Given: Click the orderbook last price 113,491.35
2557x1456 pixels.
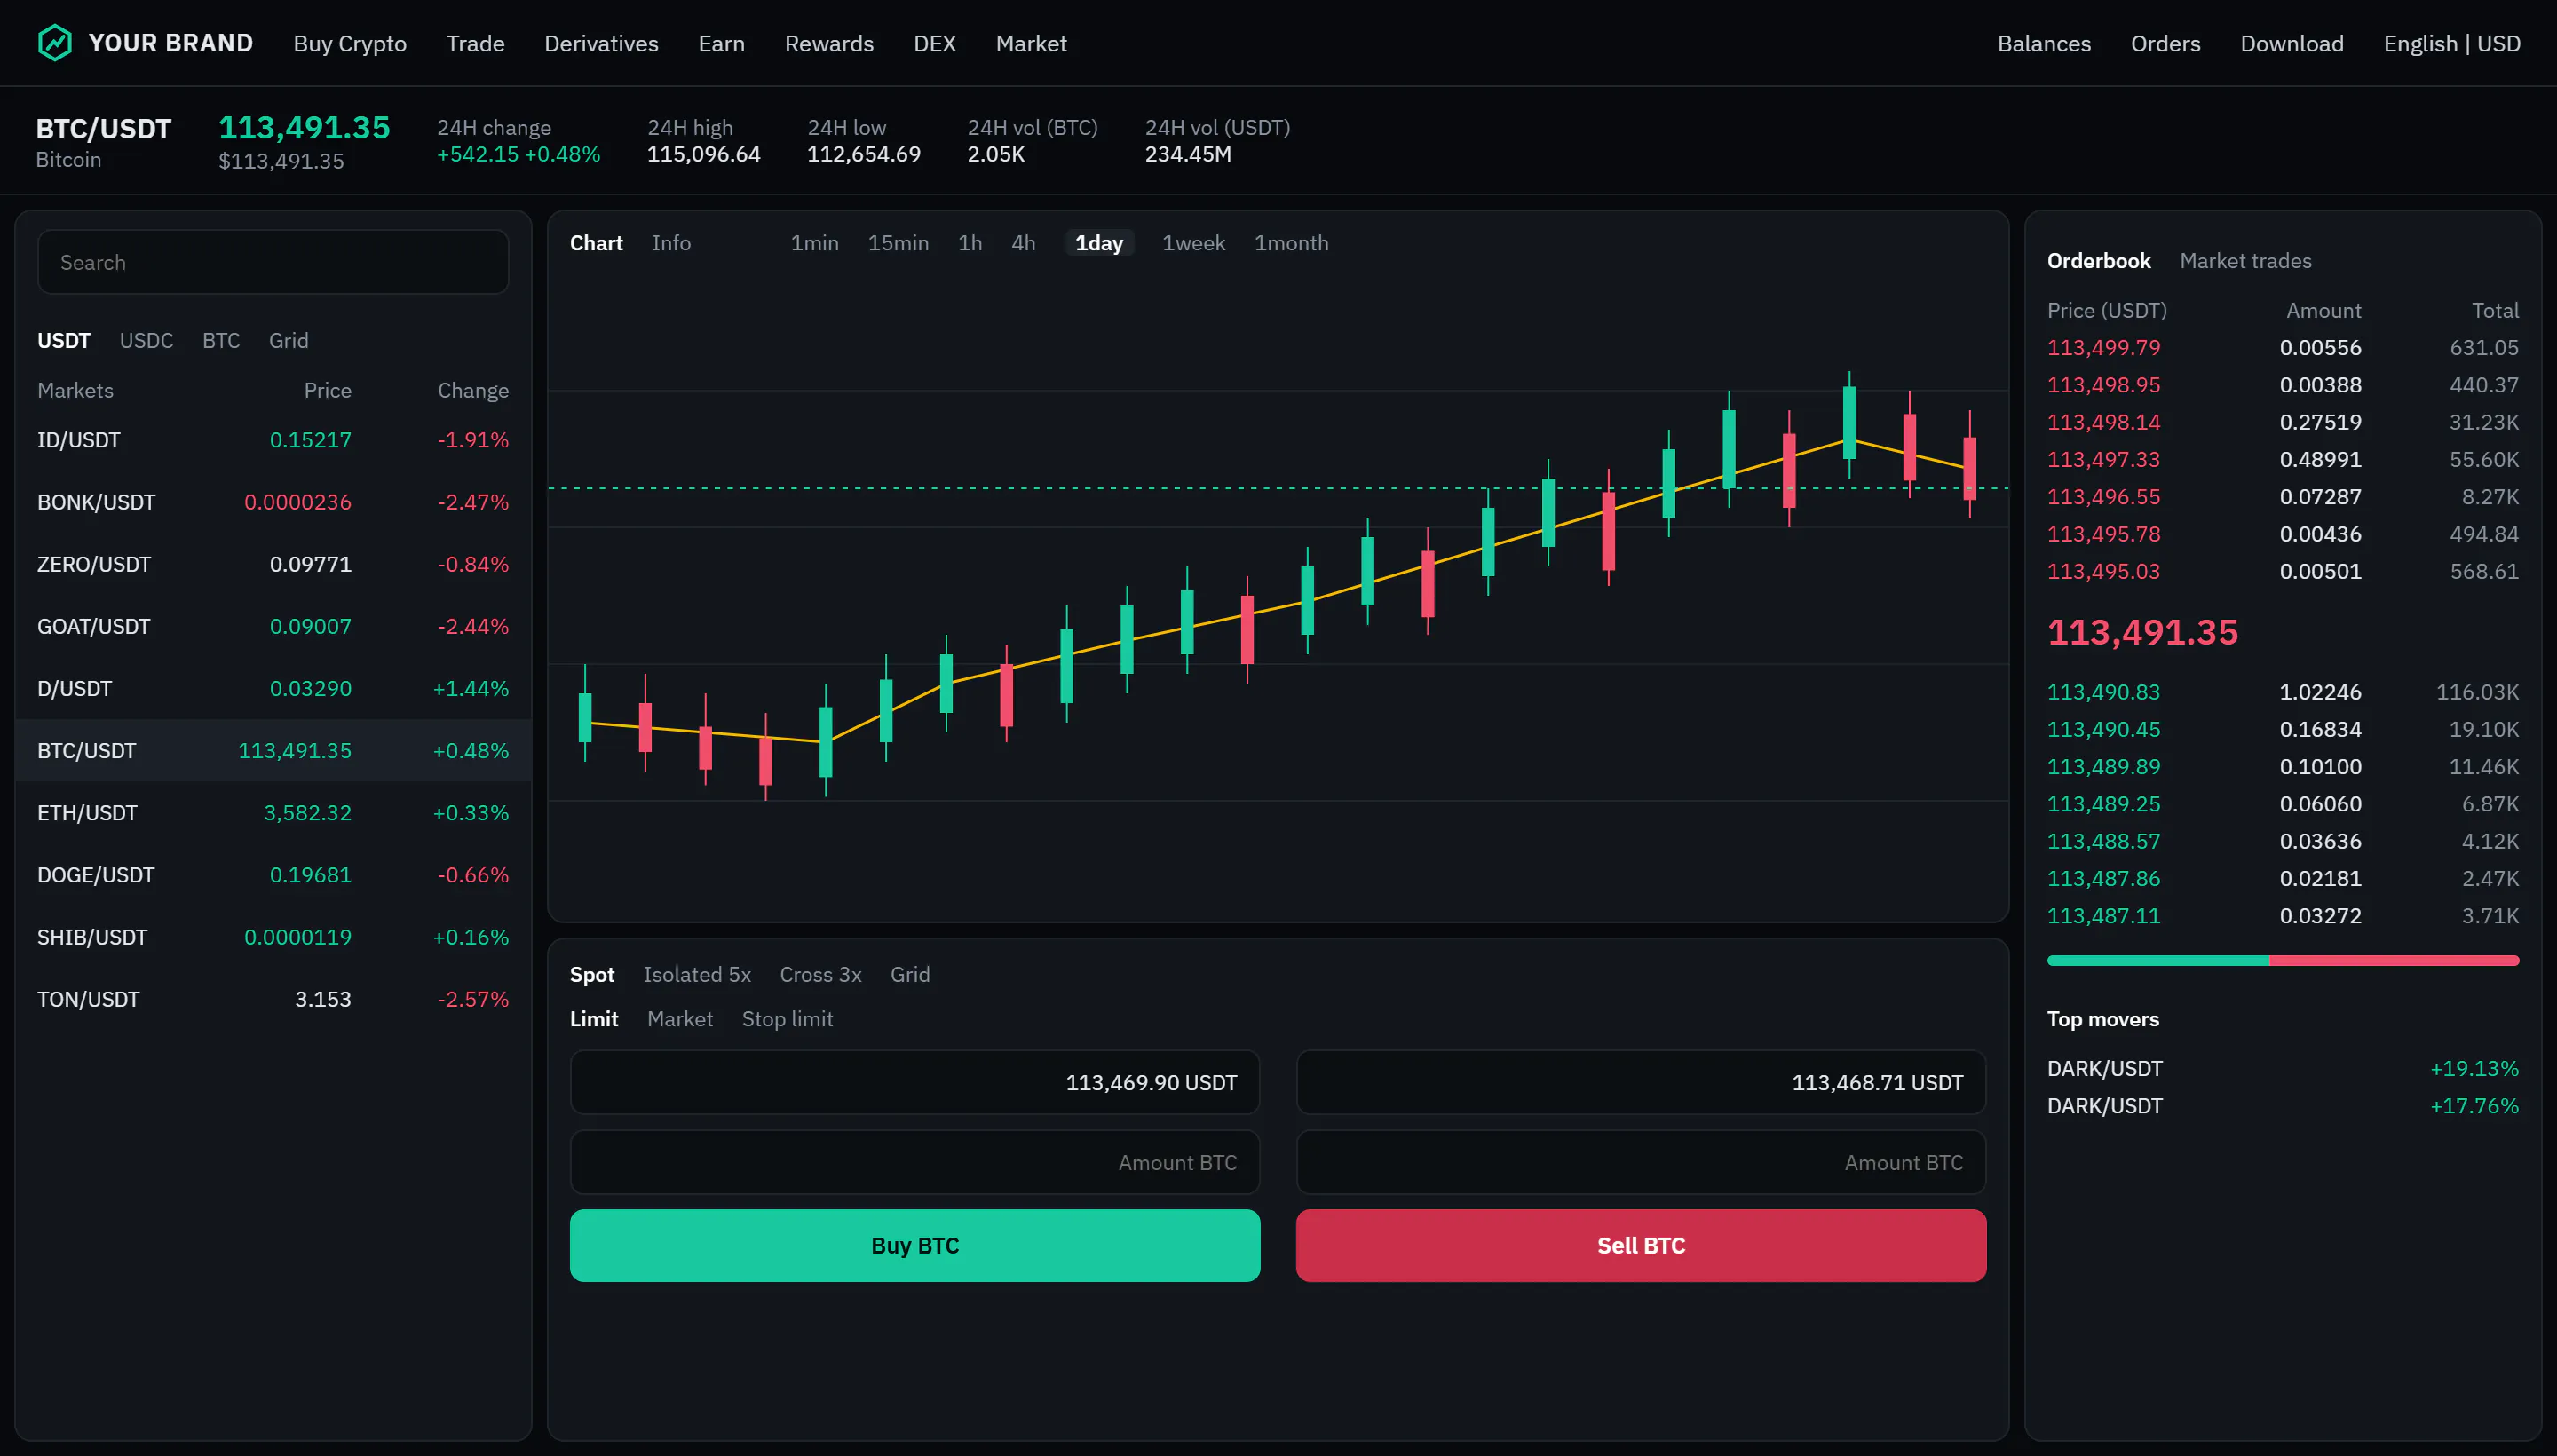Looking at the screenshot, I should click(x=2142, y=632).
